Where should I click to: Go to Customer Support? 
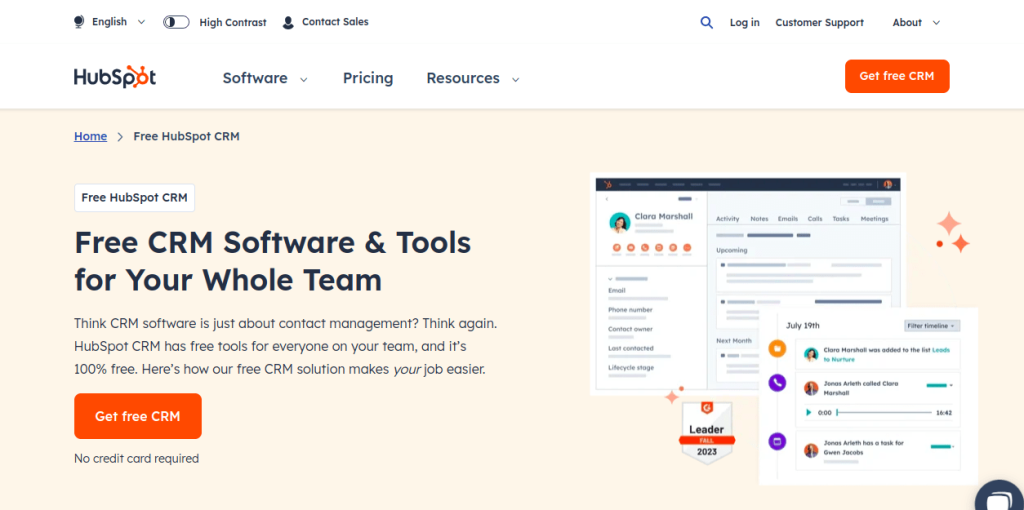click(820, 22)
